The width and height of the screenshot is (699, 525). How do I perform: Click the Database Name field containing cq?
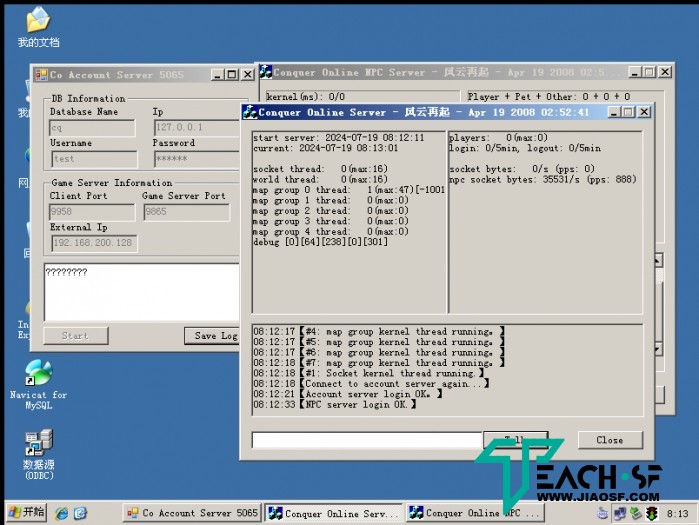pyautogui.click(x=92, y=127)
